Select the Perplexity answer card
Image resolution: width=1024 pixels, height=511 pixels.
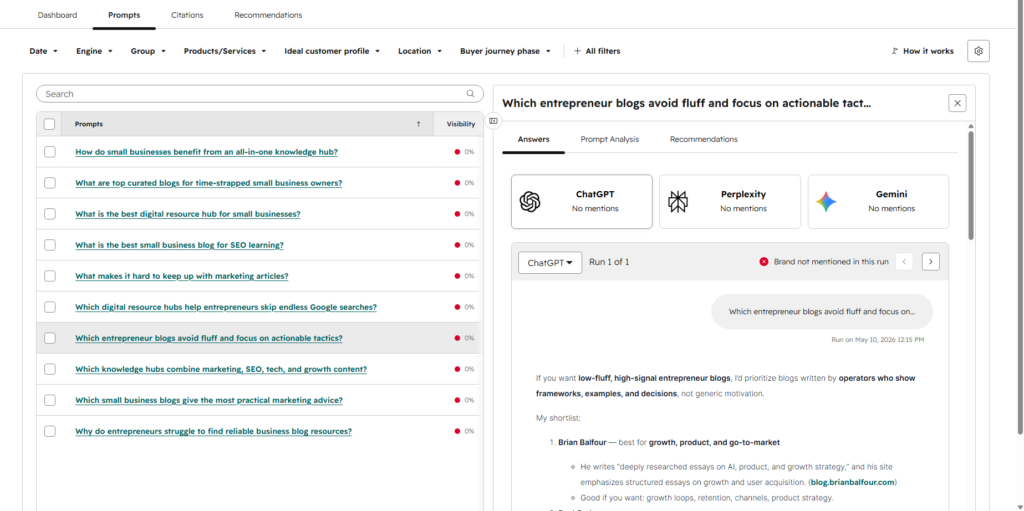(x=729, y=202)
